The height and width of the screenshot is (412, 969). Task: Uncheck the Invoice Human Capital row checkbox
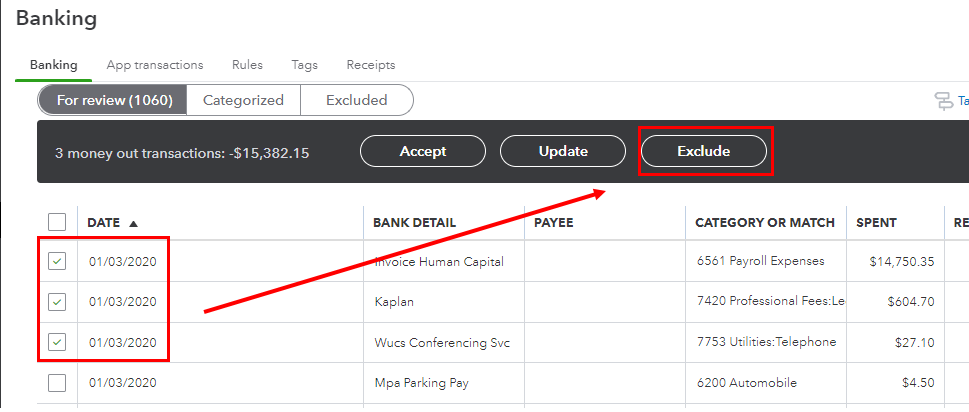tap(57, 261)
